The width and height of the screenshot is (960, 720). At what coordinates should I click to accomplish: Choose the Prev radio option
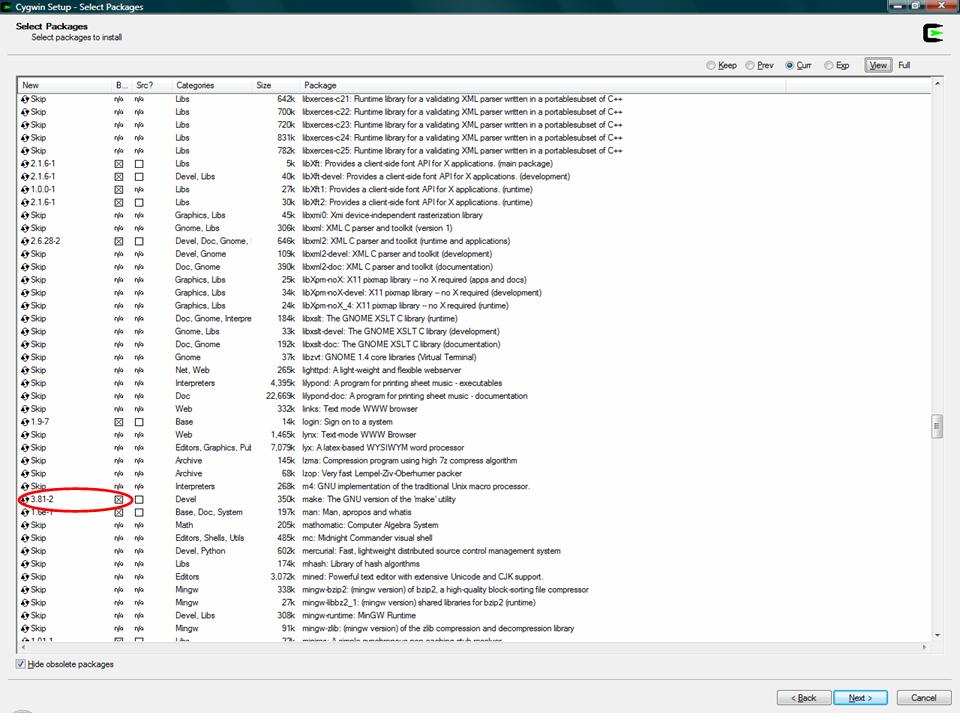tap(749, 66)
